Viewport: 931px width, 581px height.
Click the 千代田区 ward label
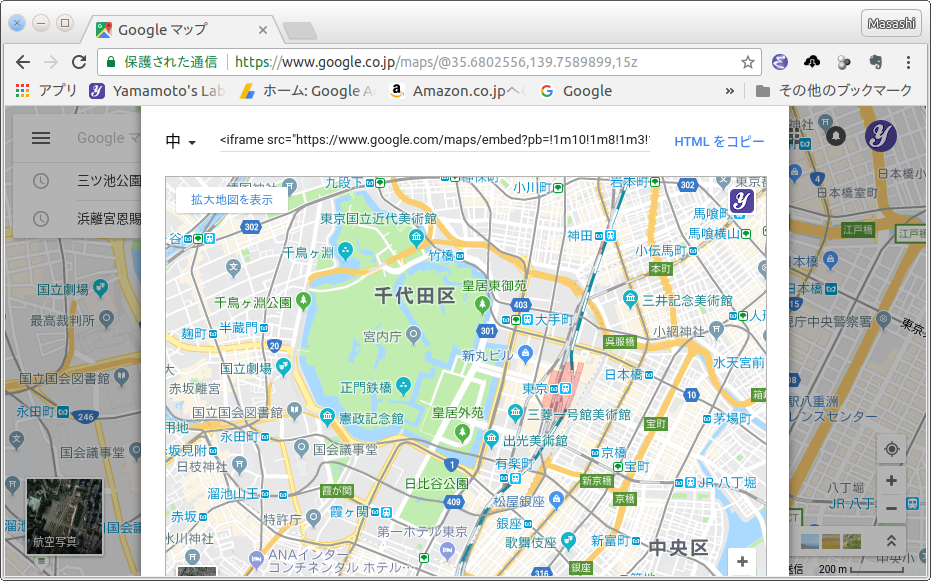[x=414, y=295]
